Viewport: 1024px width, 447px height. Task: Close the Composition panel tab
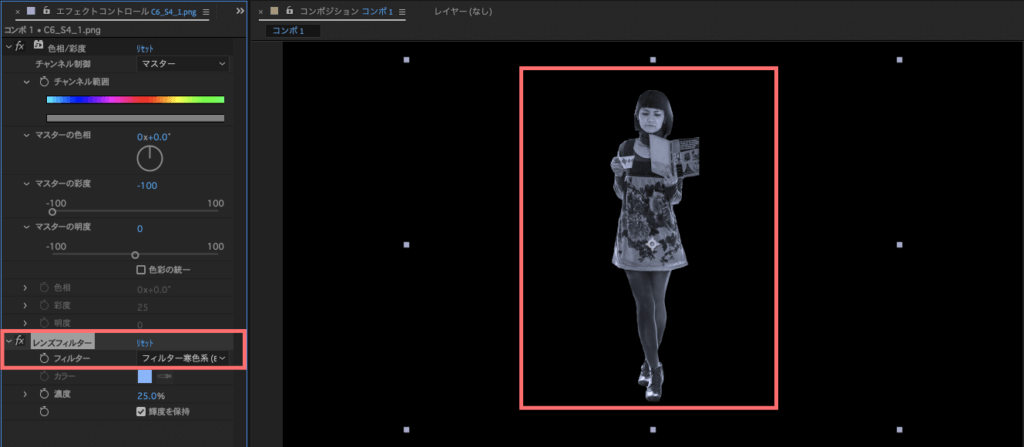[x=260, y=12]
